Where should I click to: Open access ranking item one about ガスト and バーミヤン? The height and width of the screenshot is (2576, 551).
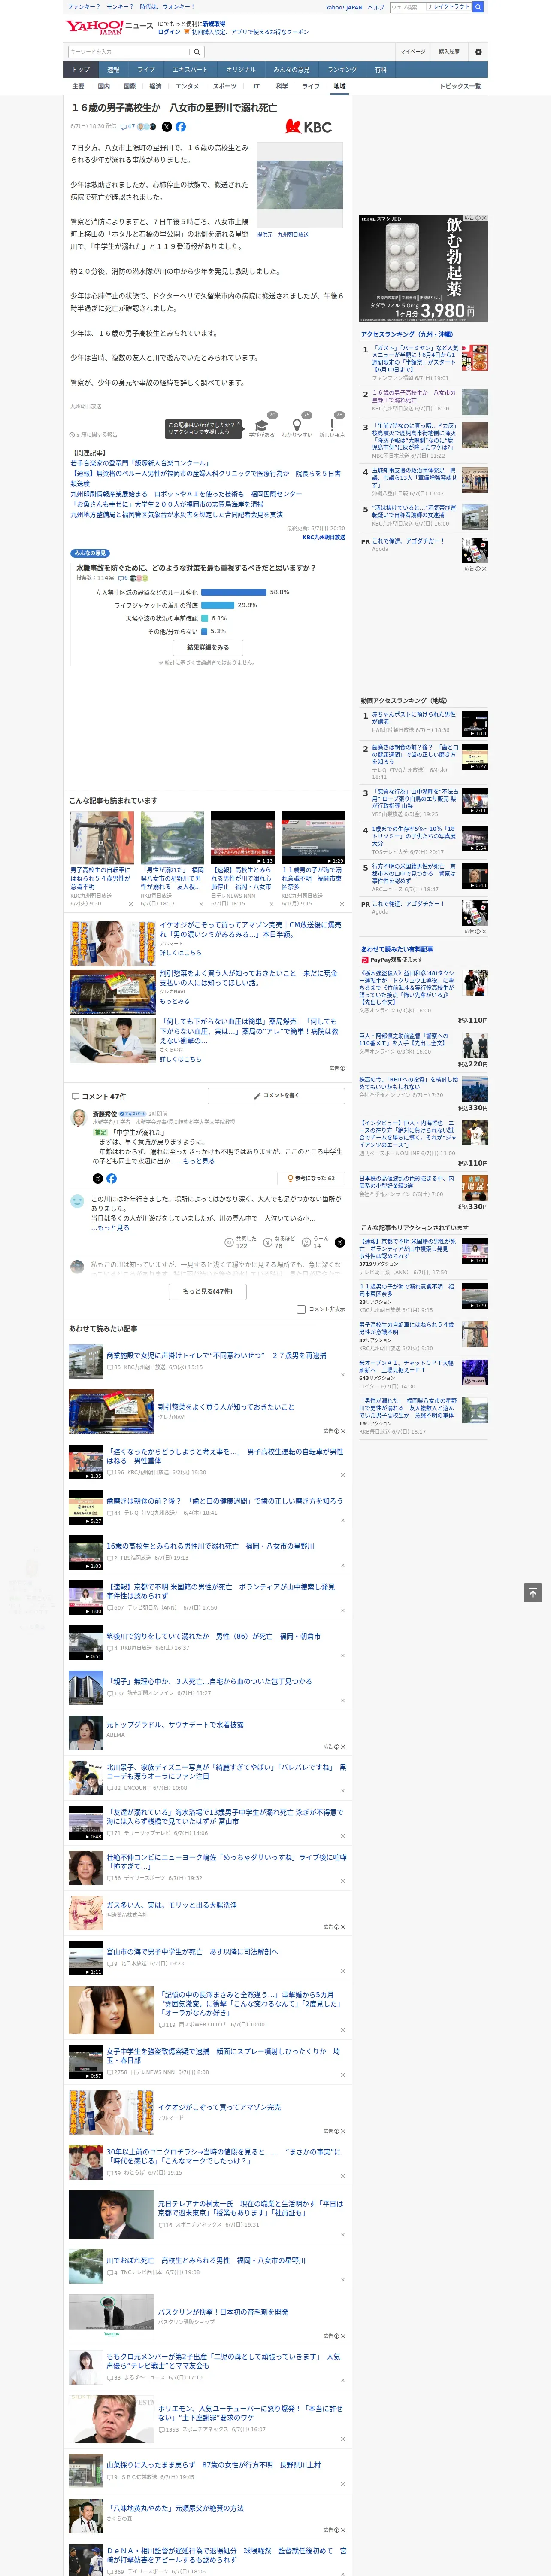(x=415, y=359)
